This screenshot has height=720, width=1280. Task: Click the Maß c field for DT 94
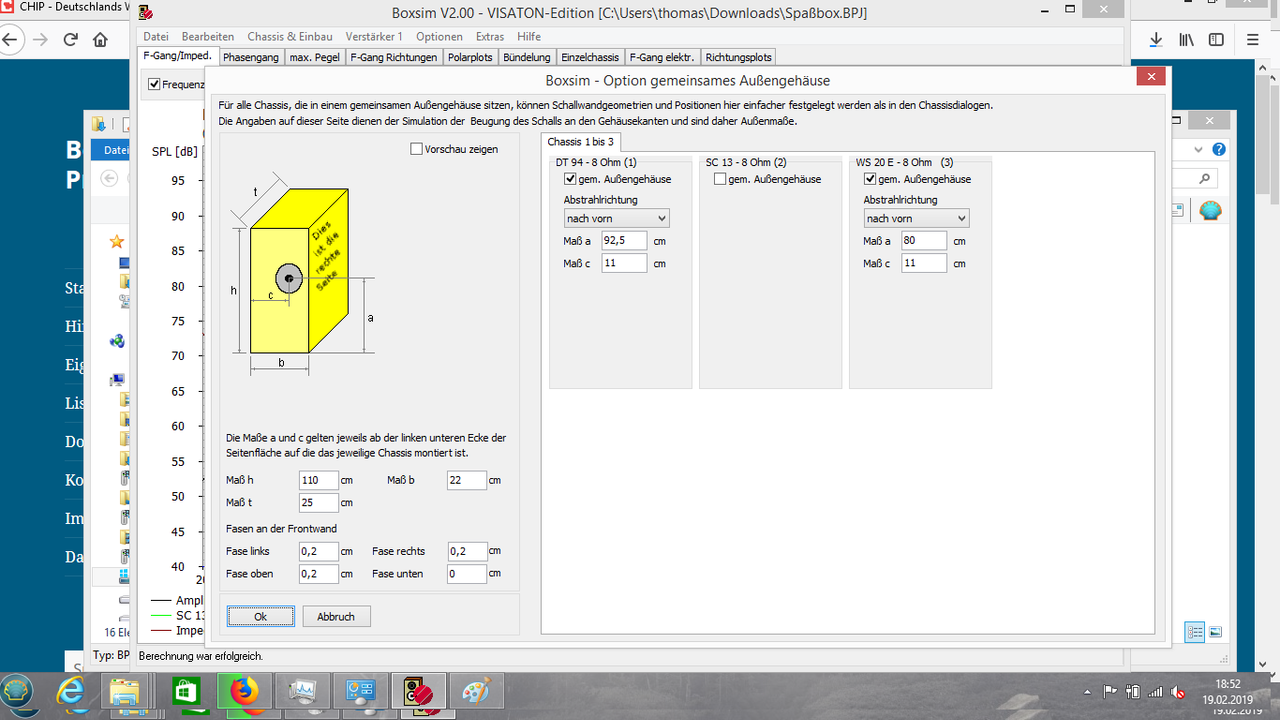(623, 263)
